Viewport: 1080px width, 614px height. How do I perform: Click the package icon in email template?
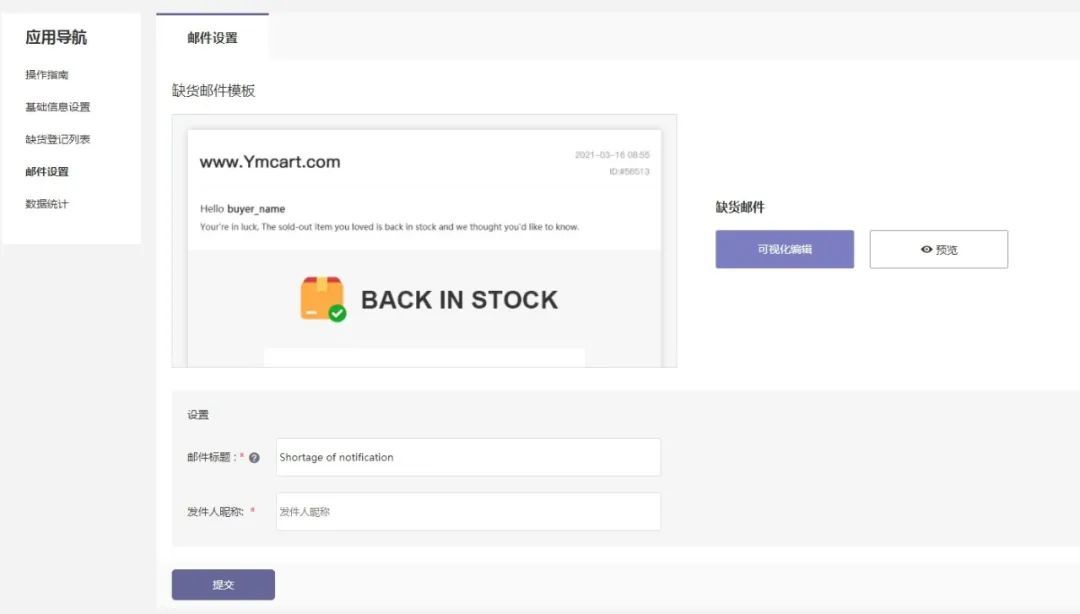point(323,299)
